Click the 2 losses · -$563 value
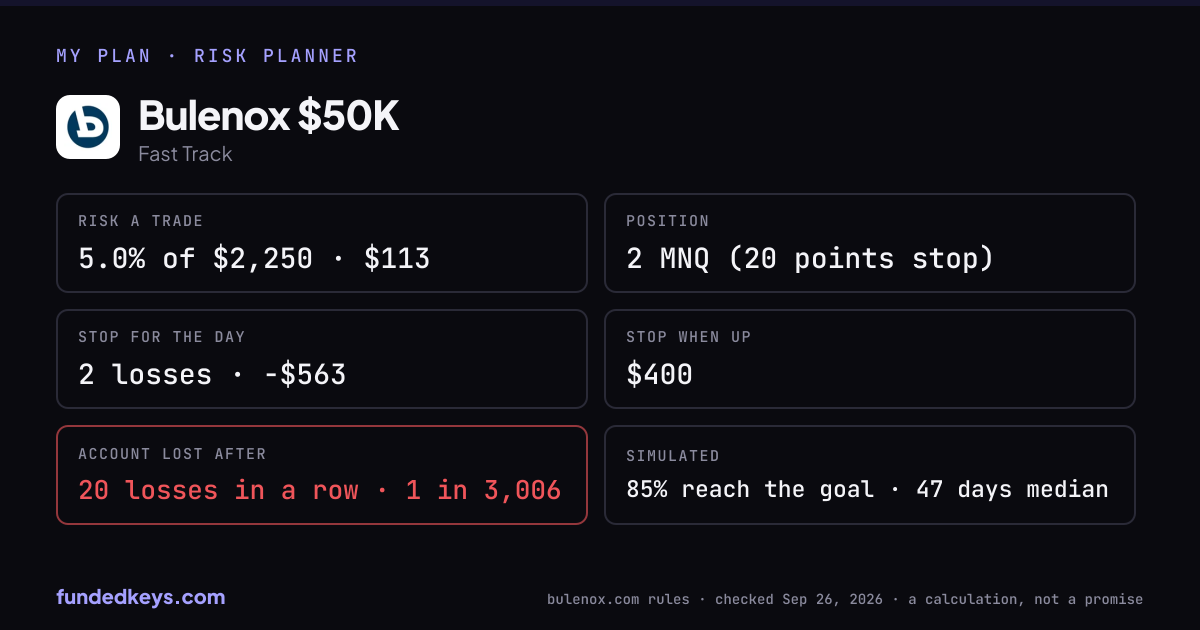 coord(212,375)
